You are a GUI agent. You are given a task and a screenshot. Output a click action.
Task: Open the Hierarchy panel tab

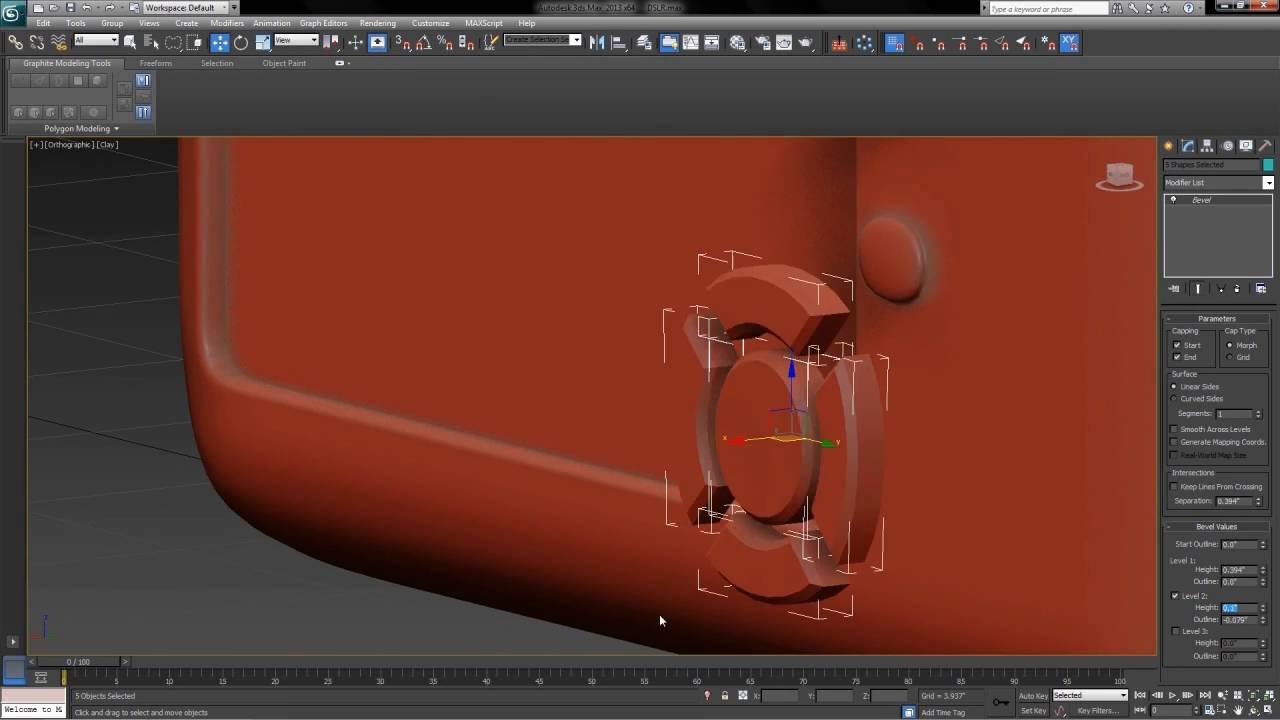[x=1207, y=146]
